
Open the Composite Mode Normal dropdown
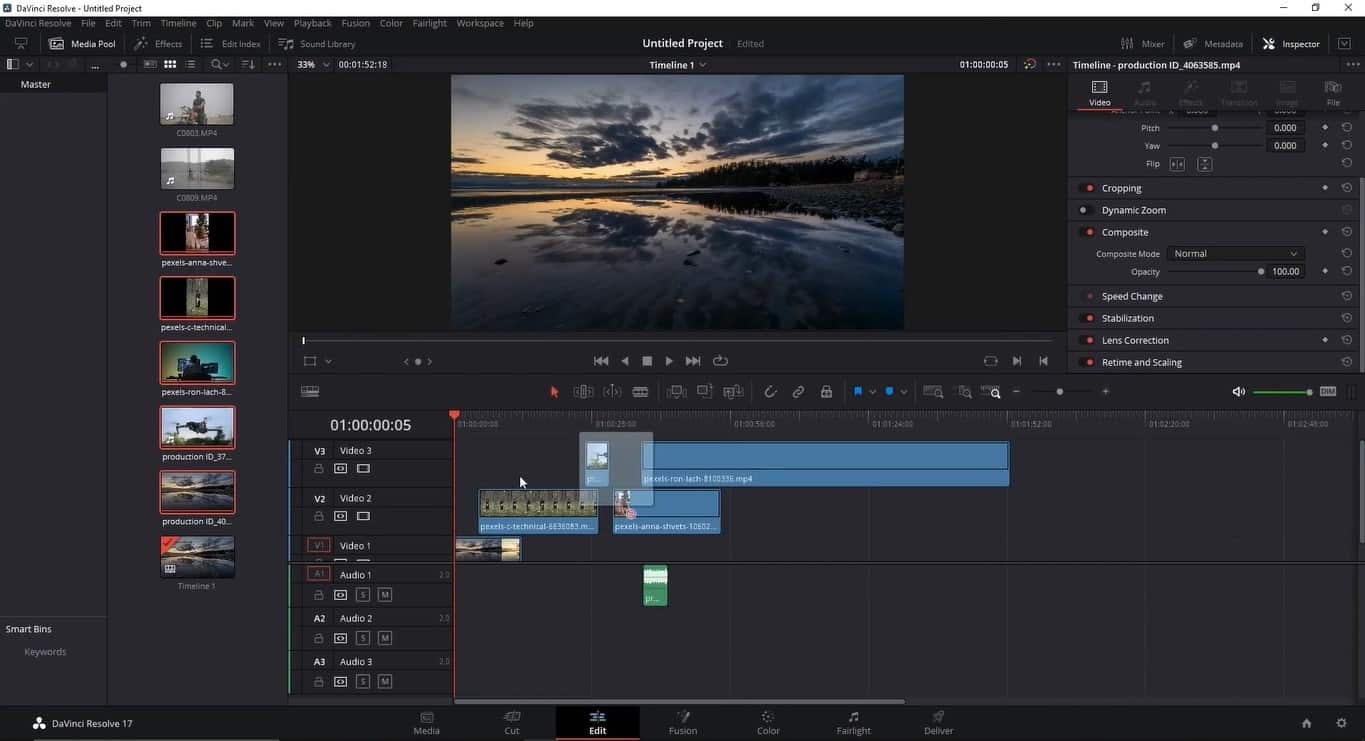coord(1235,254)
